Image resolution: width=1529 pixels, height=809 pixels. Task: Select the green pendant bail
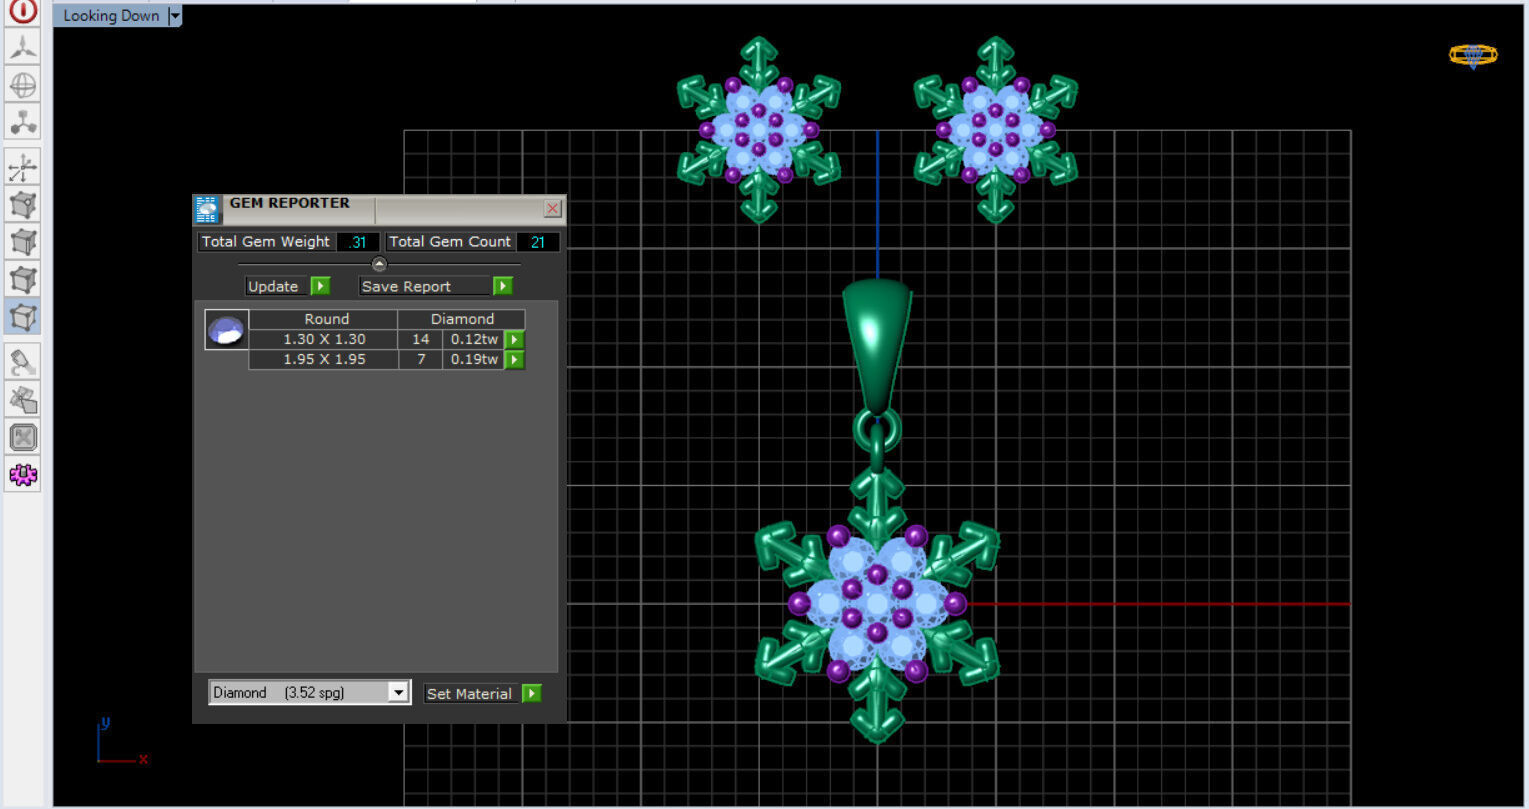877,345
